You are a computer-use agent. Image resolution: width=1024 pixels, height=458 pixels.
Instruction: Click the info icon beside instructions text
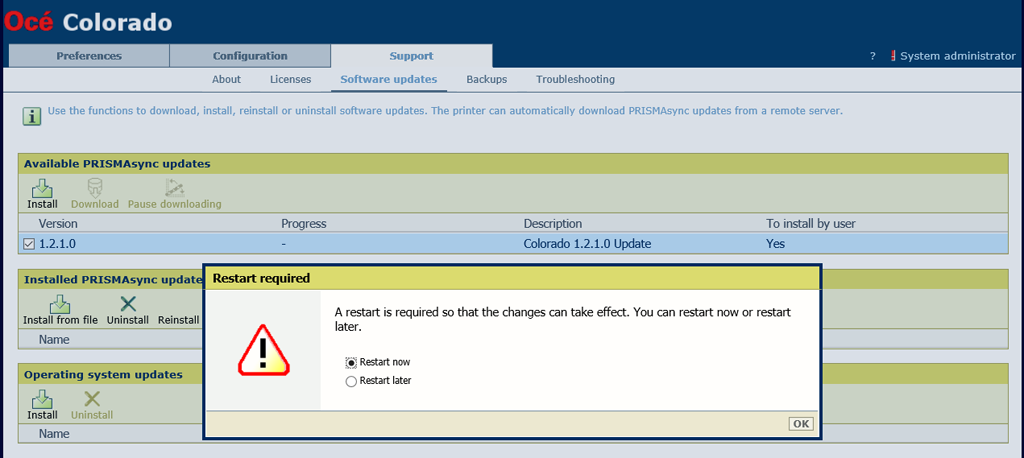point(32,116)
